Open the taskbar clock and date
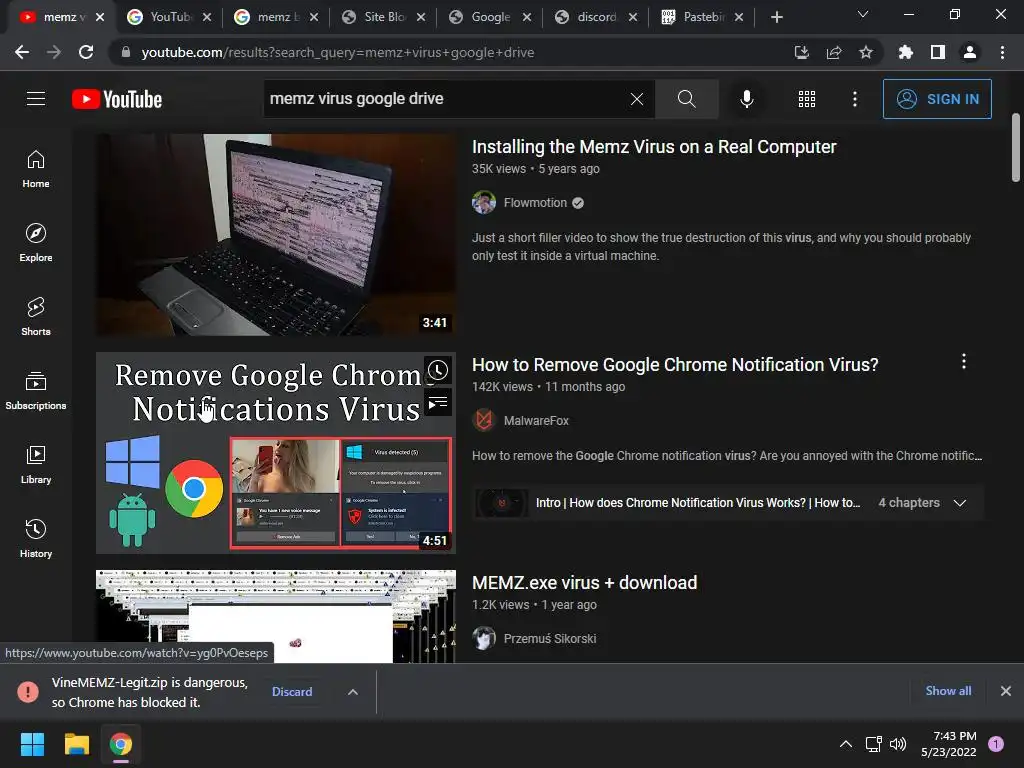The height and width of the screenshot is (768, 1024). [948, 744]
